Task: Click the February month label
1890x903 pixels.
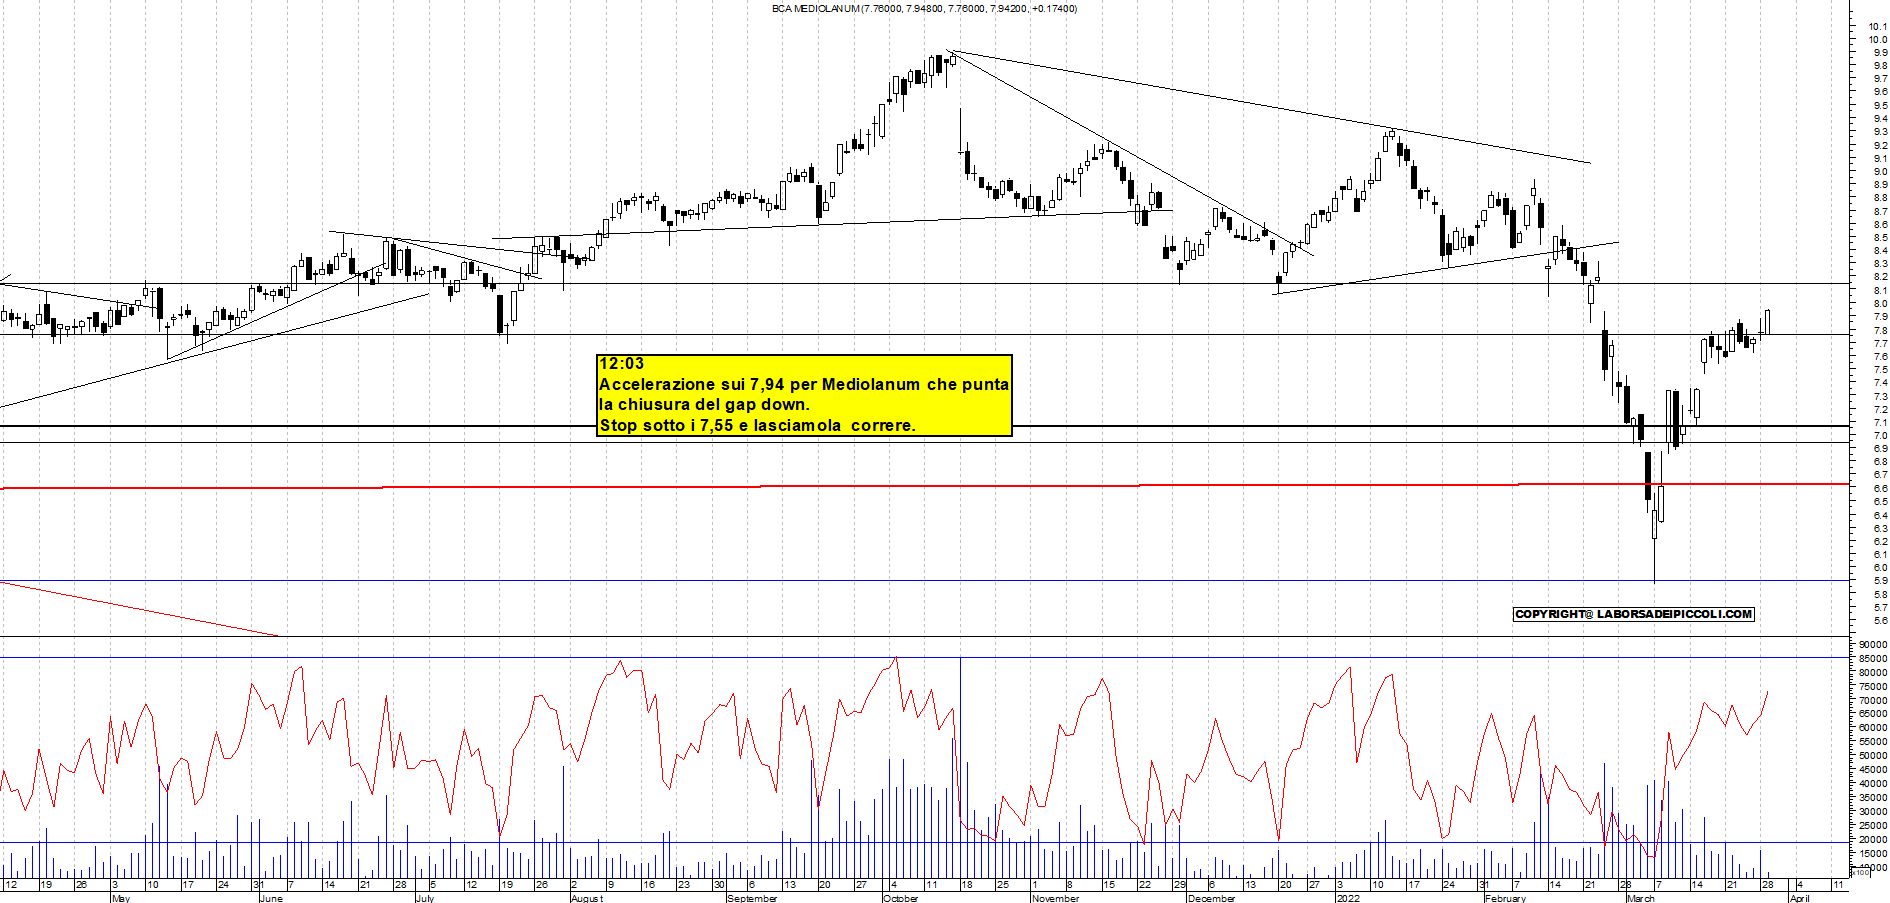Action: [1505, 898]
